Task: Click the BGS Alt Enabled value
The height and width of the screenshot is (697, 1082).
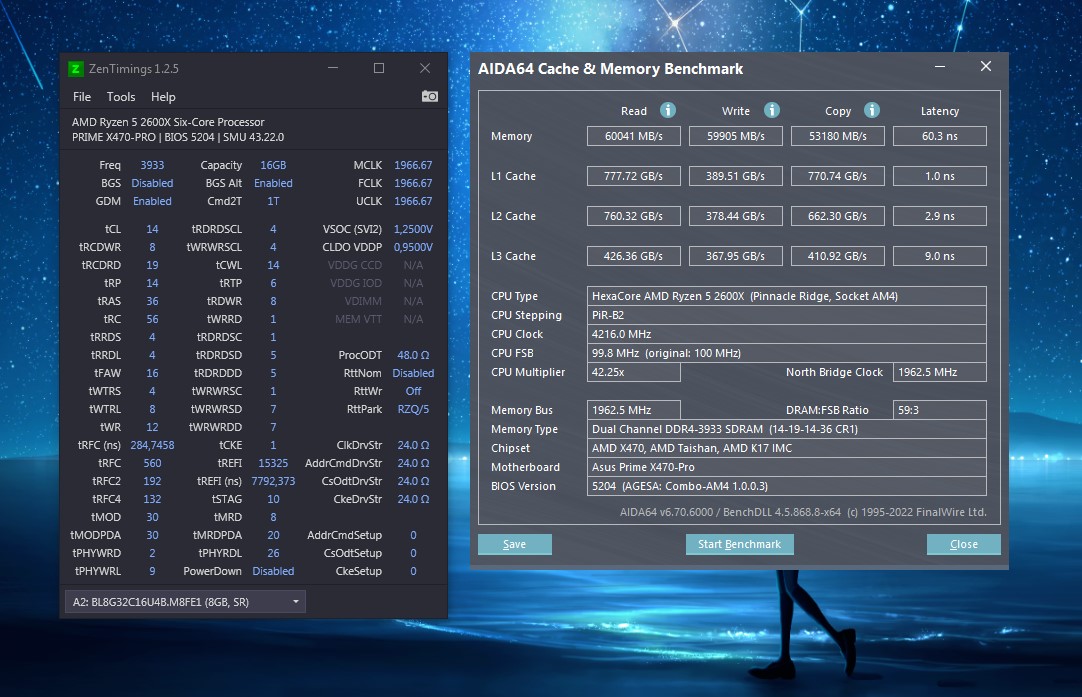Action: pyautogui.click(x=273, y=183)
